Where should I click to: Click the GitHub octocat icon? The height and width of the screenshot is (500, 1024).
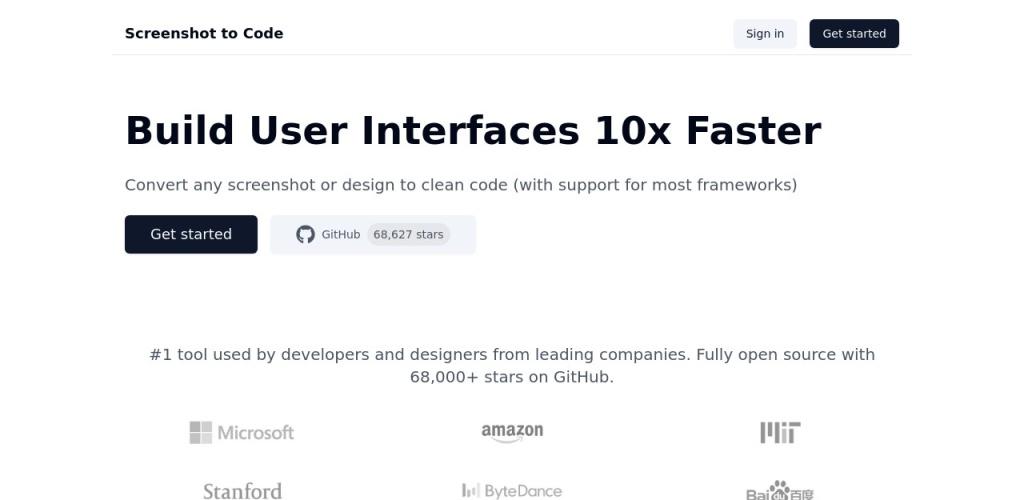point(305,234)
